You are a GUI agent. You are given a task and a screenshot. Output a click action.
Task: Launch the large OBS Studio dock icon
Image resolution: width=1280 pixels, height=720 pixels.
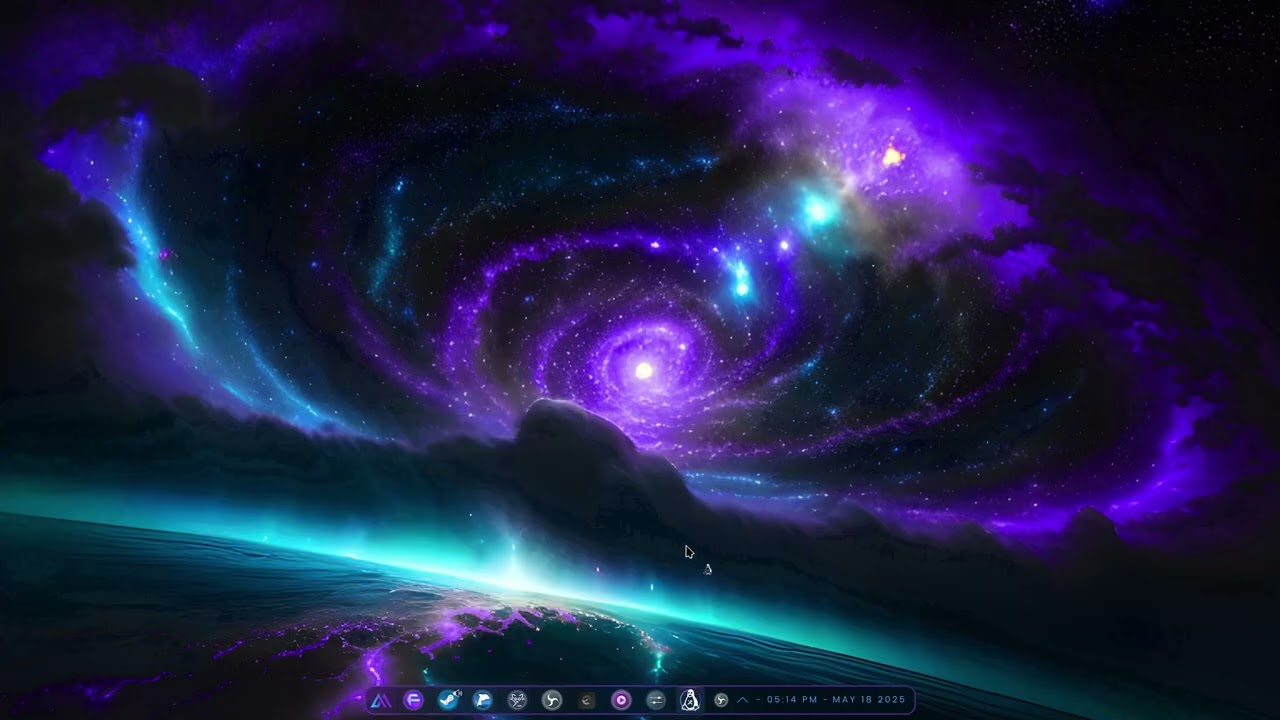tap(551, 700)
